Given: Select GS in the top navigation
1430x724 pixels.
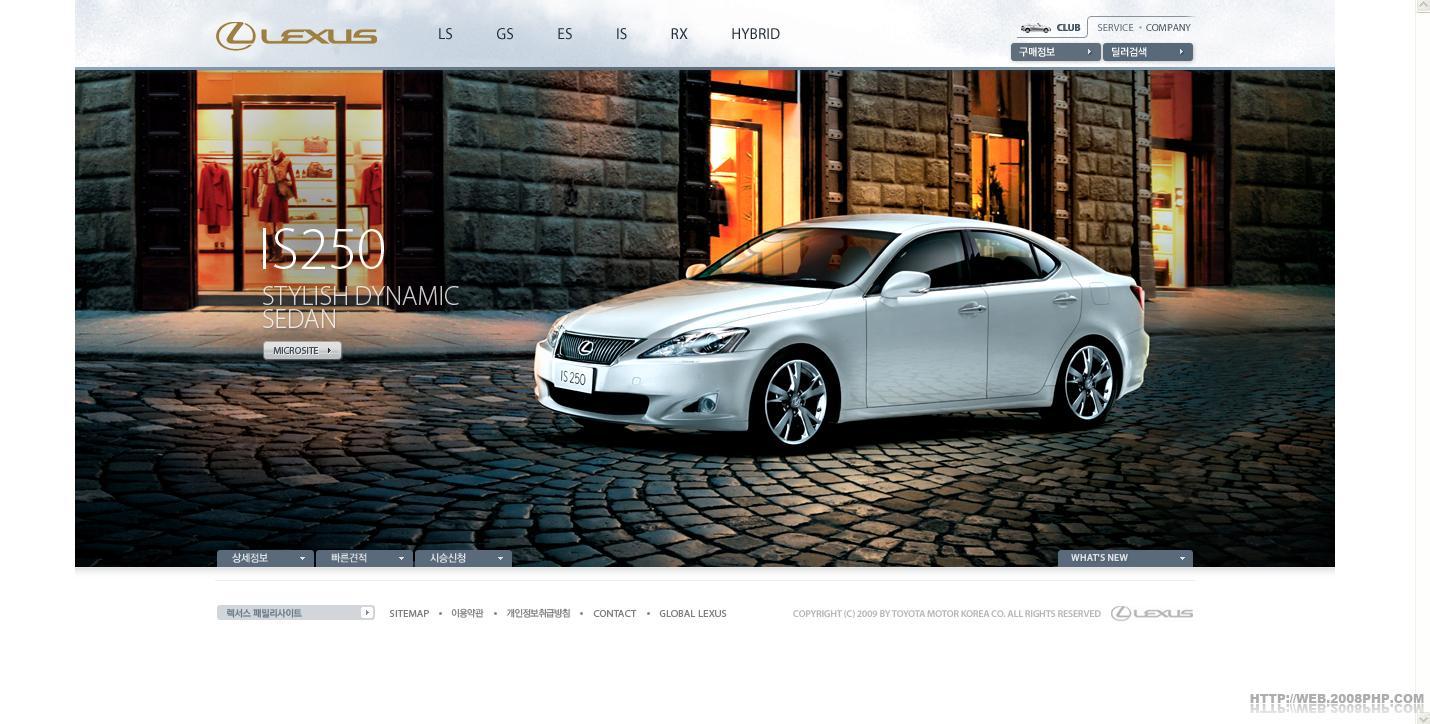Looking at the screenshot, I should (505, 34).
